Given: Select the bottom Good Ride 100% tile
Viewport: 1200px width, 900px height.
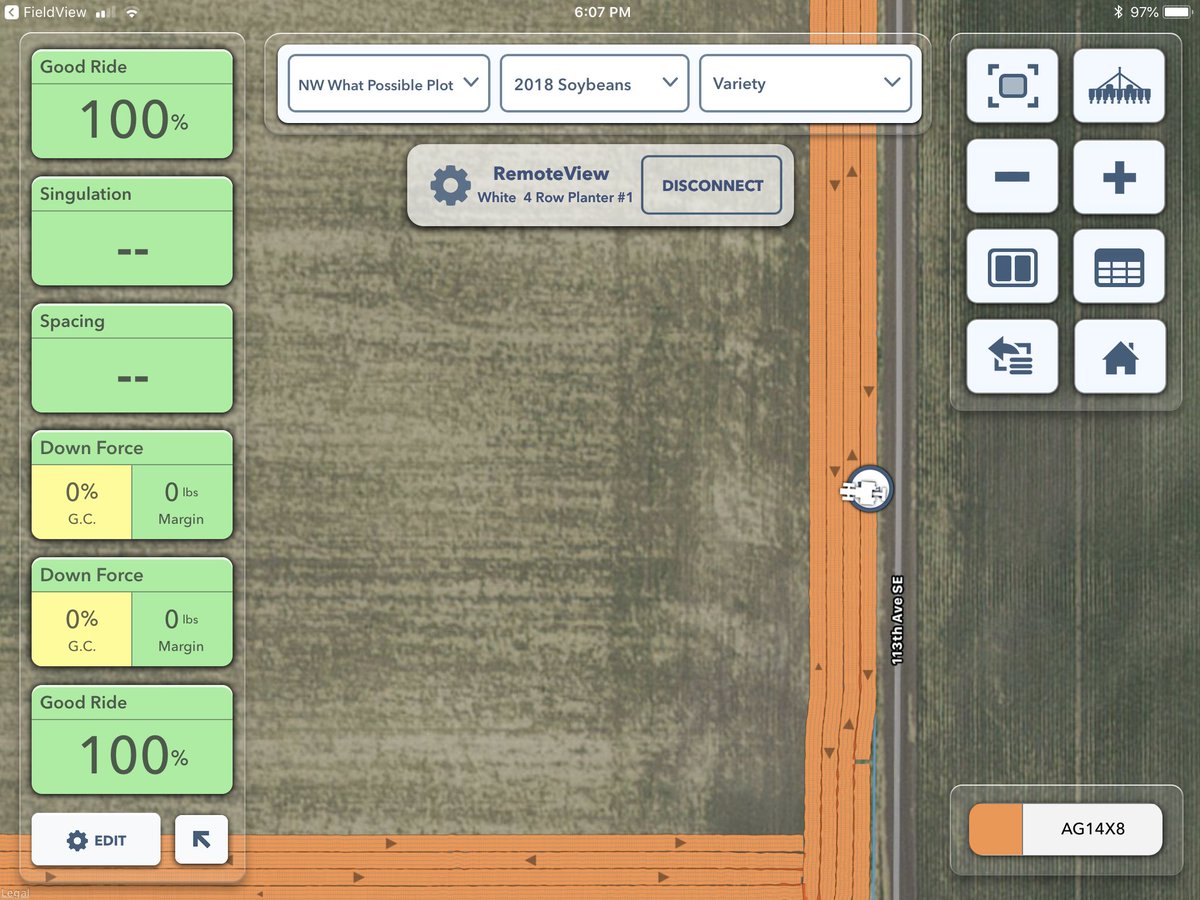Looking at the screenshot, I should (x=132, y=740).
